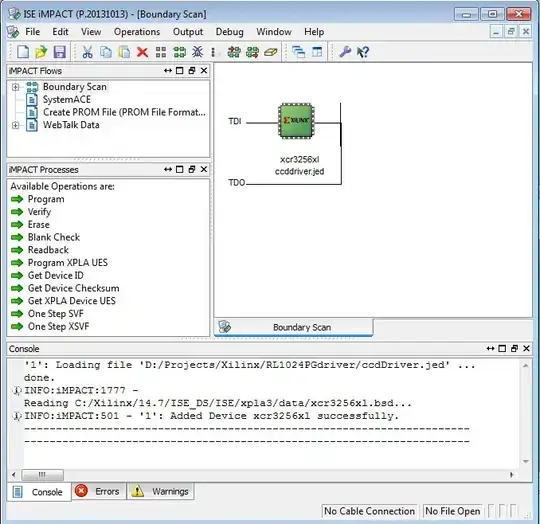Image resolution: width=540 pixels, height=524 pixels.
Task: Click console scroll-right arrow
Action: [x=512, y=475]
